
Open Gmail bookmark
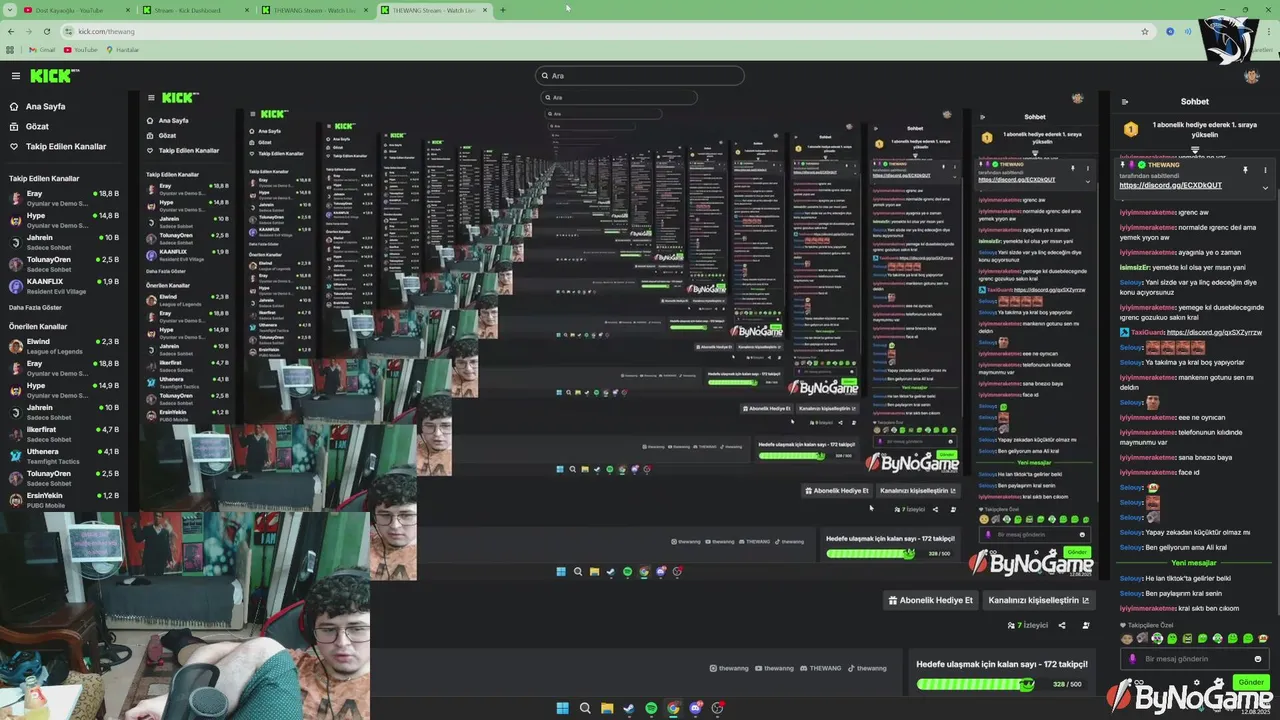click(x=42, y=49)
